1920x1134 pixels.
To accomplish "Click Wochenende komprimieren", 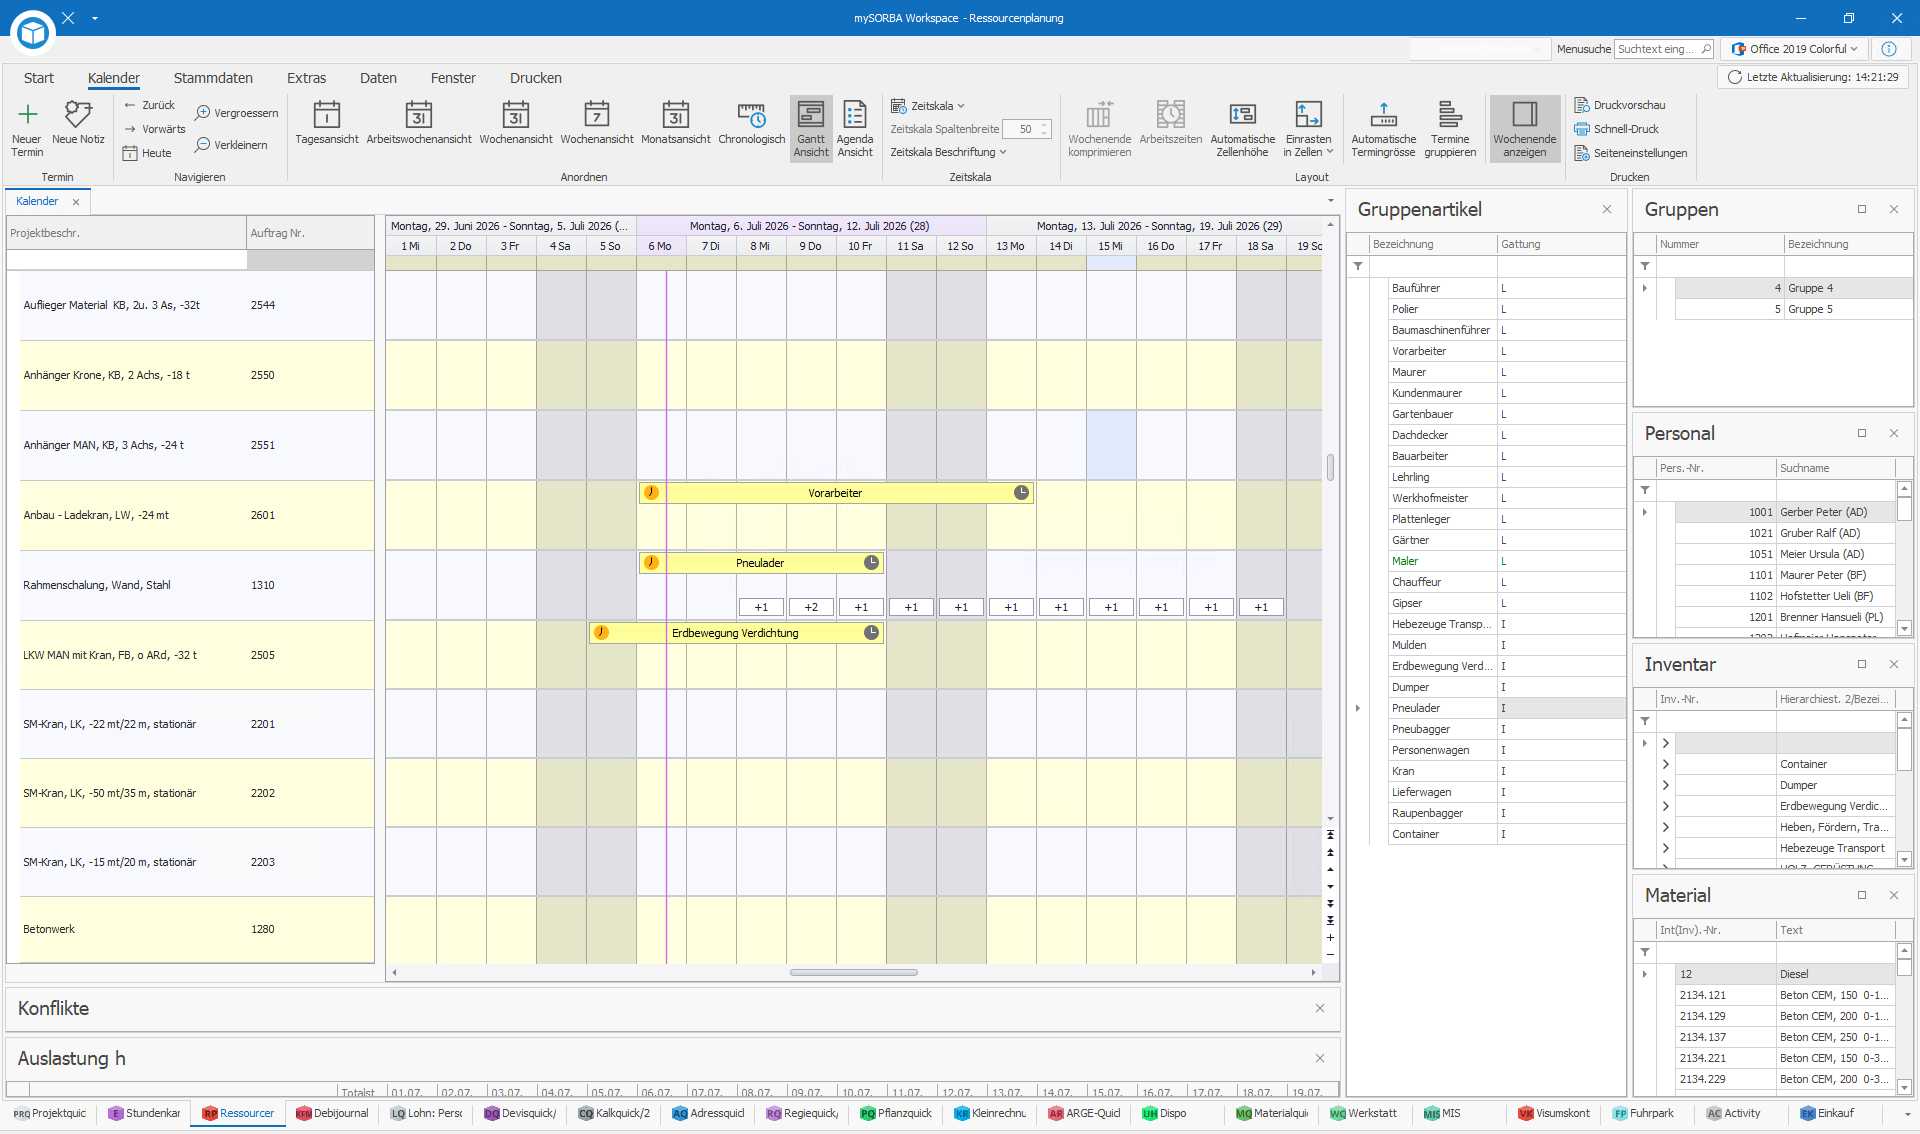I will pyautogui.click(x=1099, y=128).
